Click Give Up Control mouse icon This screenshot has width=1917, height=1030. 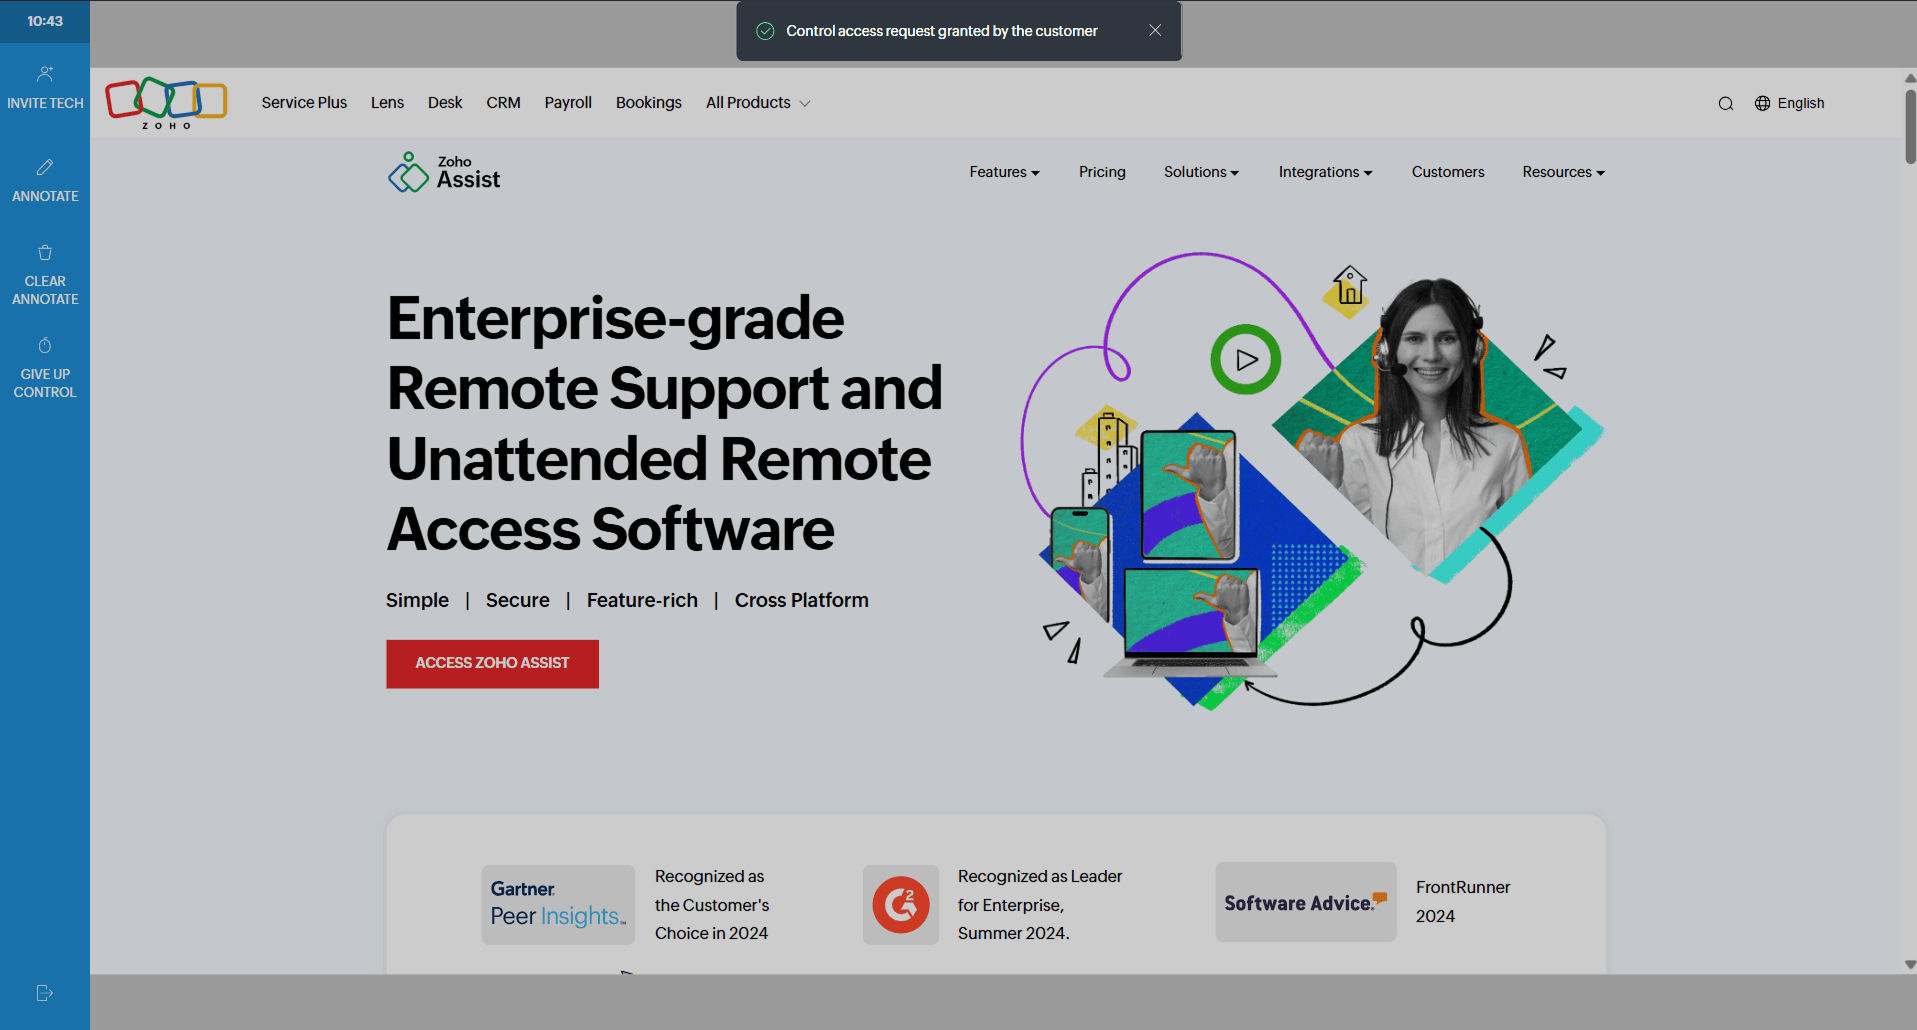pyautogui.click(x=45, y=346)
